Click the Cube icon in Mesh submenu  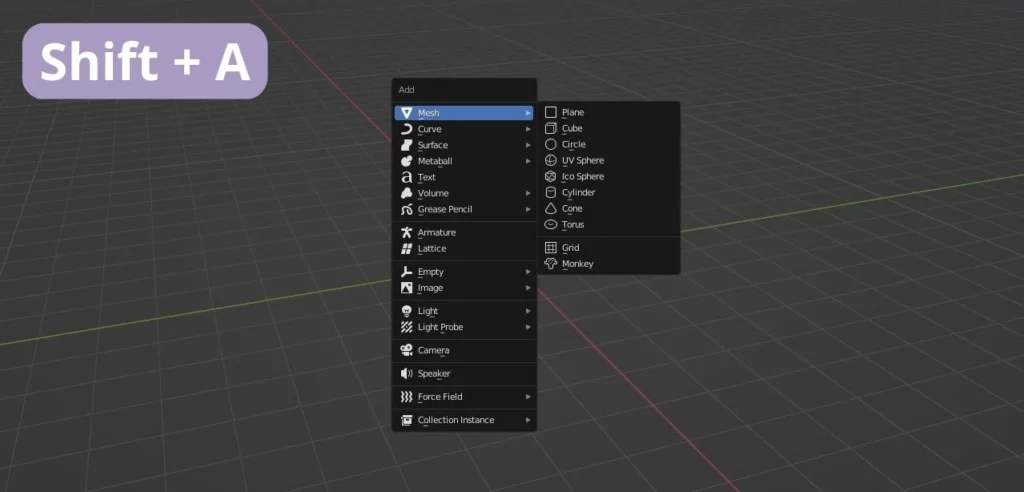[551, 129]
